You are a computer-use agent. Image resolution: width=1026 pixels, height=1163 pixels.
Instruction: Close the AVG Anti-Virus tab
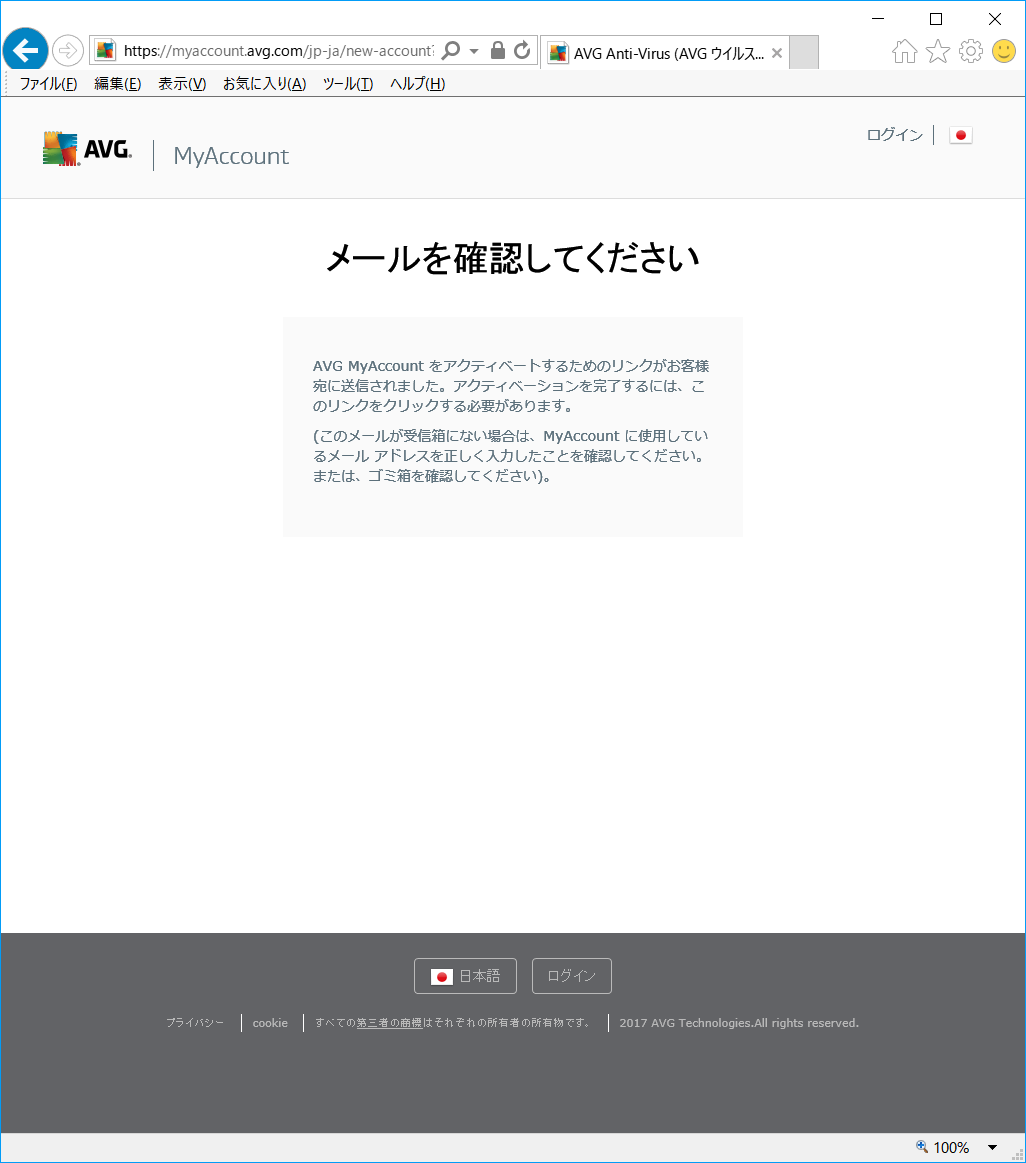[x=777, y=53]
